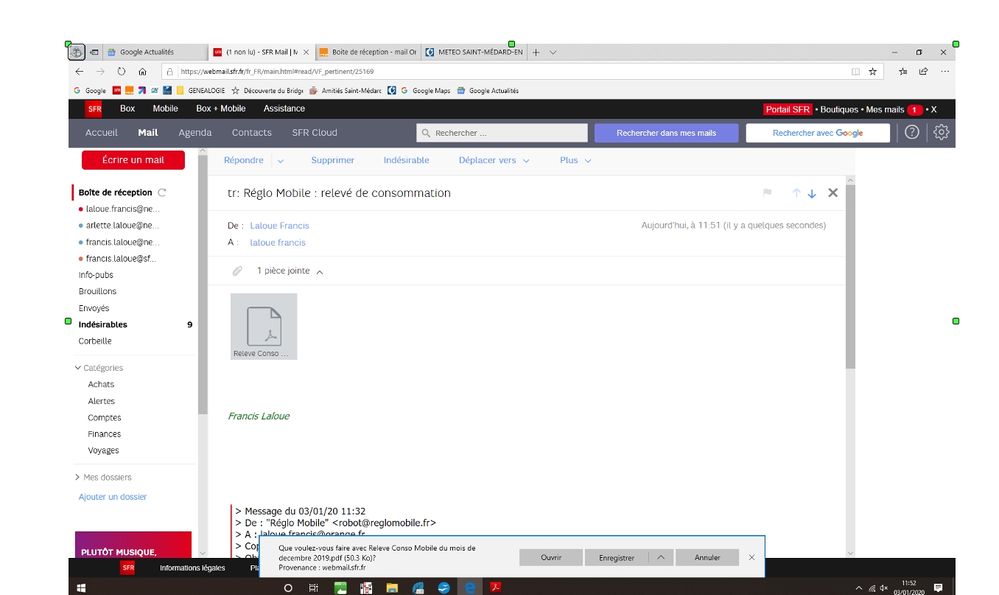Open Google Maps bookmark

[425, 90]
